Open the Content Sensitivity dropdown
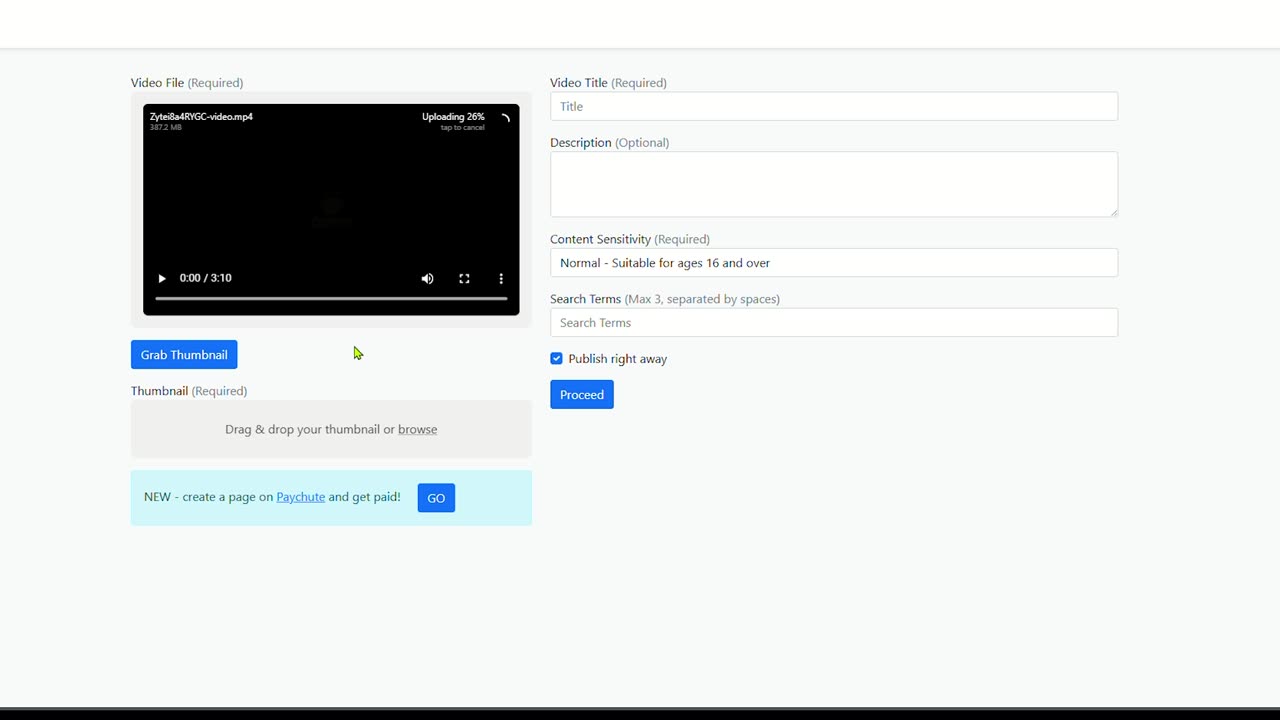 pyautogui.click(x=834, y=263)
